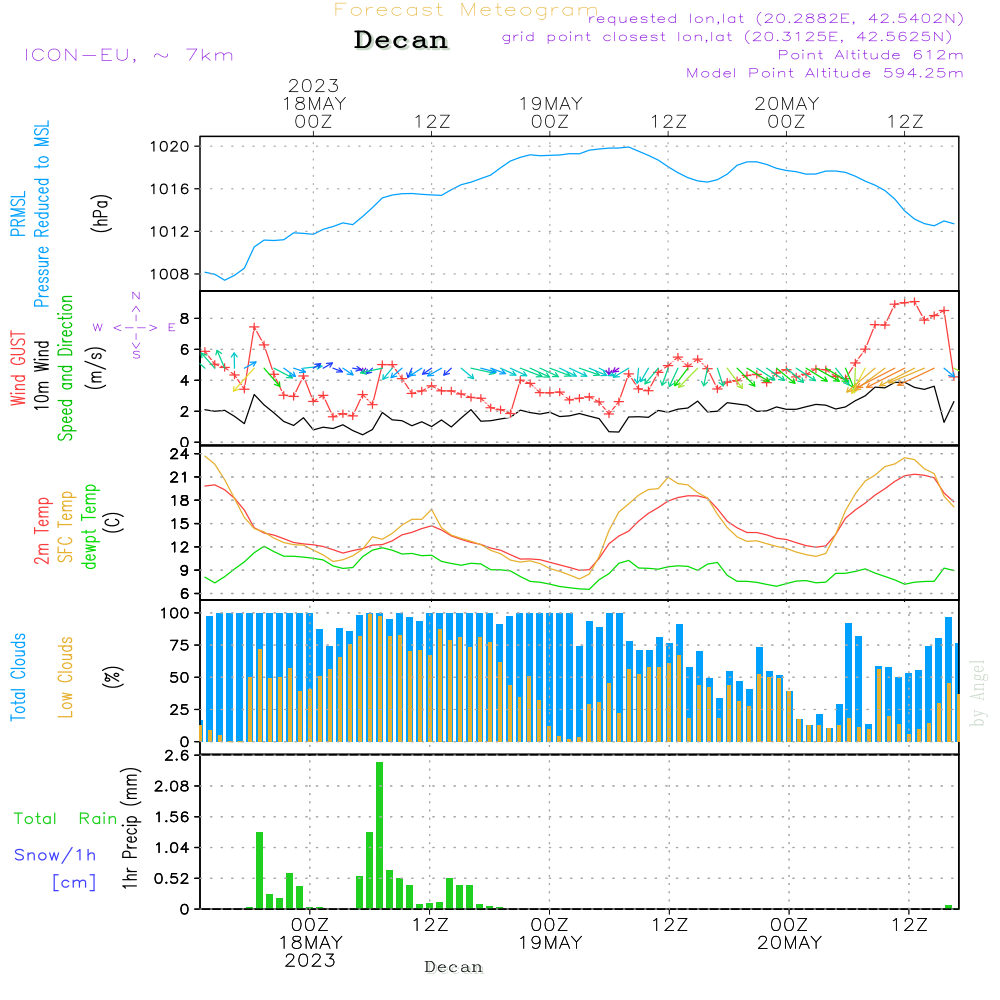Click the wind gust peak marker near 9 m/s
Viewport: 1000px width, 1000px height.
point(915,302)
